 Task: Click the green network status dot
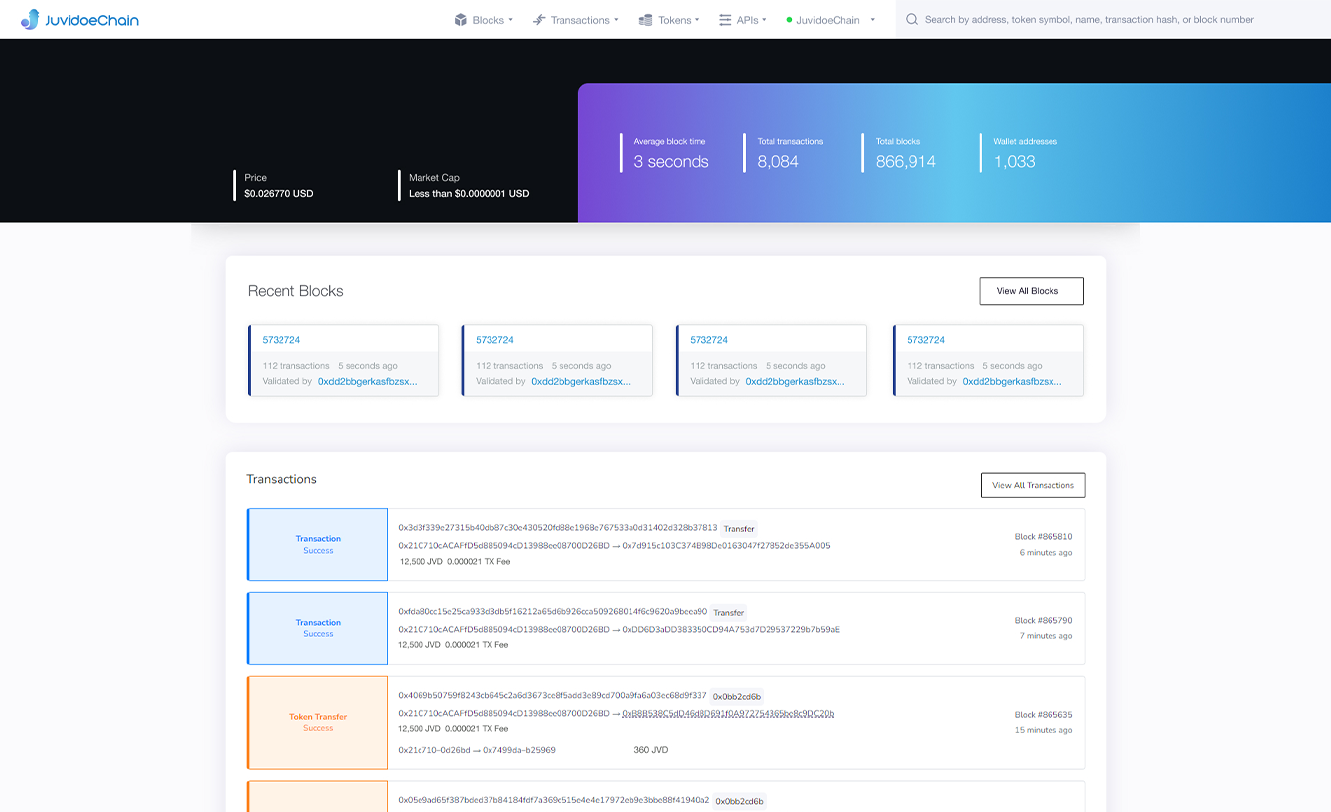(789, 20)
